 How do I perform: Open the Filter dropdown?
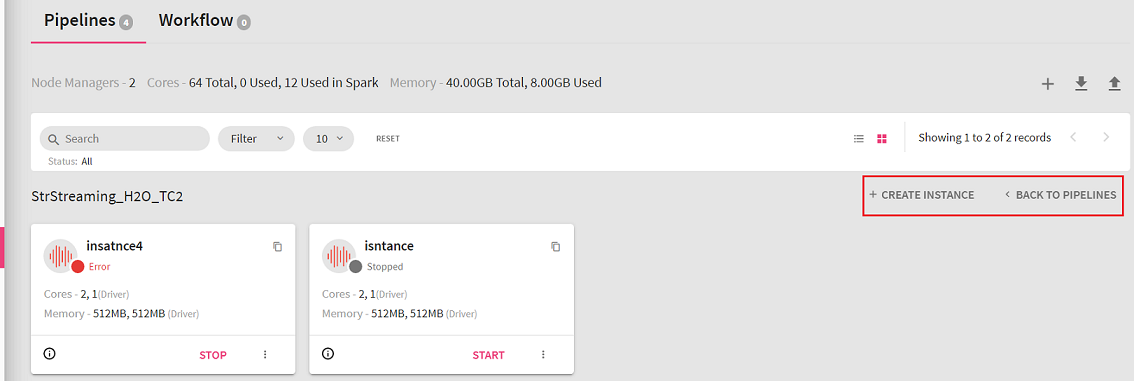click(256, 138)
